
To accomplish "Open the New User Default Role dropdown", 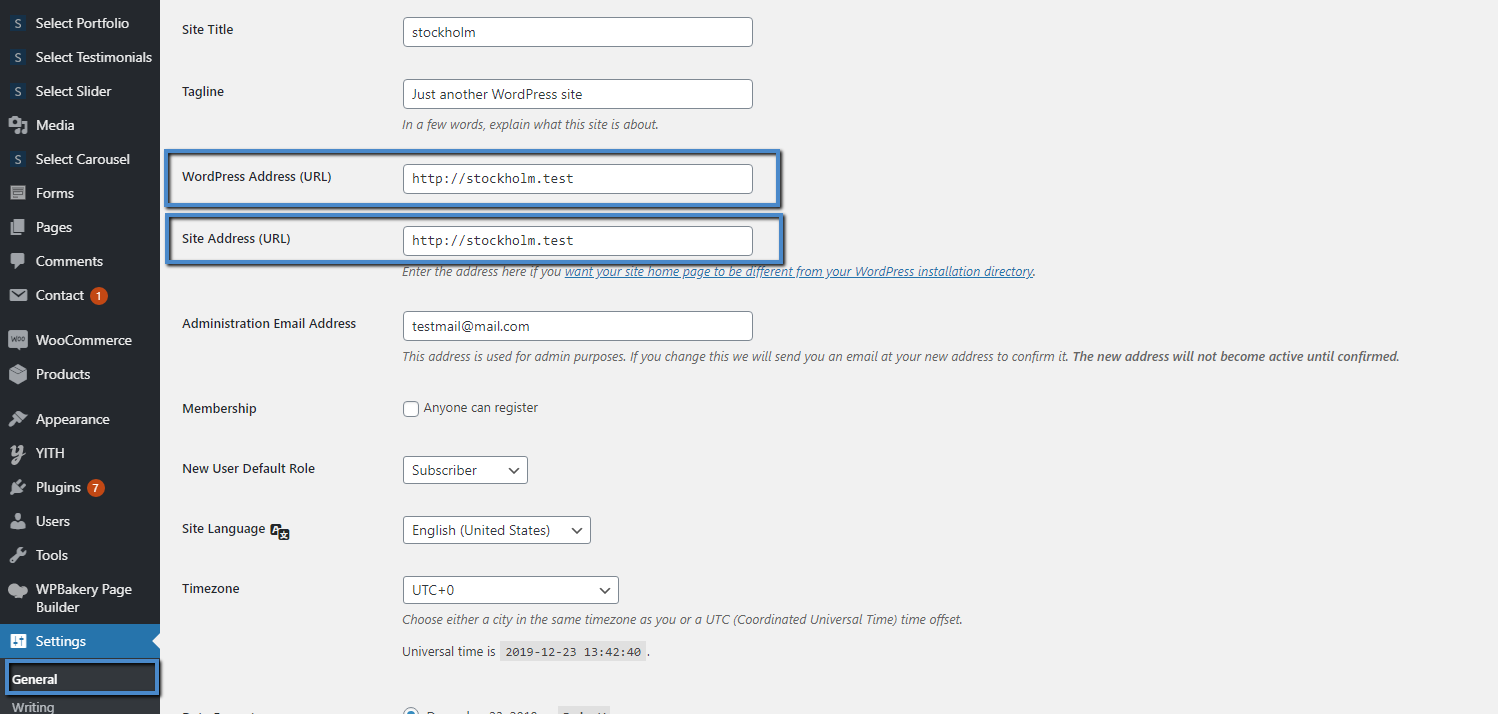I will pyautogui.click(x=465, y=470).
